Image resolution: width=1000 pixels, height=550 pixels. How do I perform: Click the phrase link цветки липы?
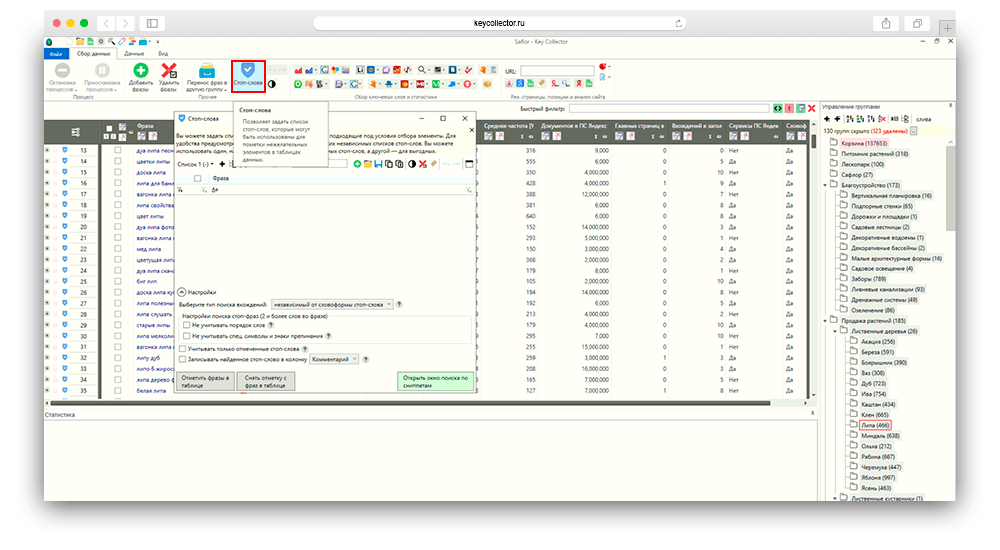click(153, 161)
